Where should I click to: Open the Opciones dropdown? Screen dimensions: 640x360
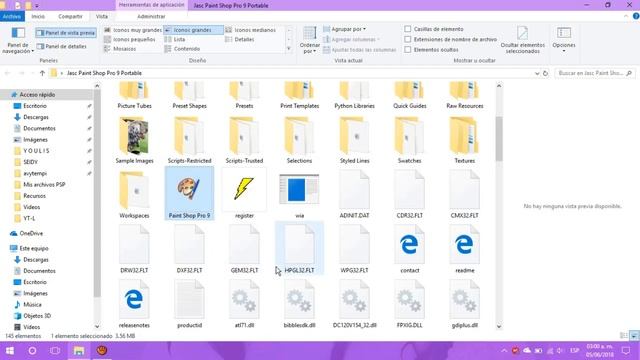coord(564,40)
